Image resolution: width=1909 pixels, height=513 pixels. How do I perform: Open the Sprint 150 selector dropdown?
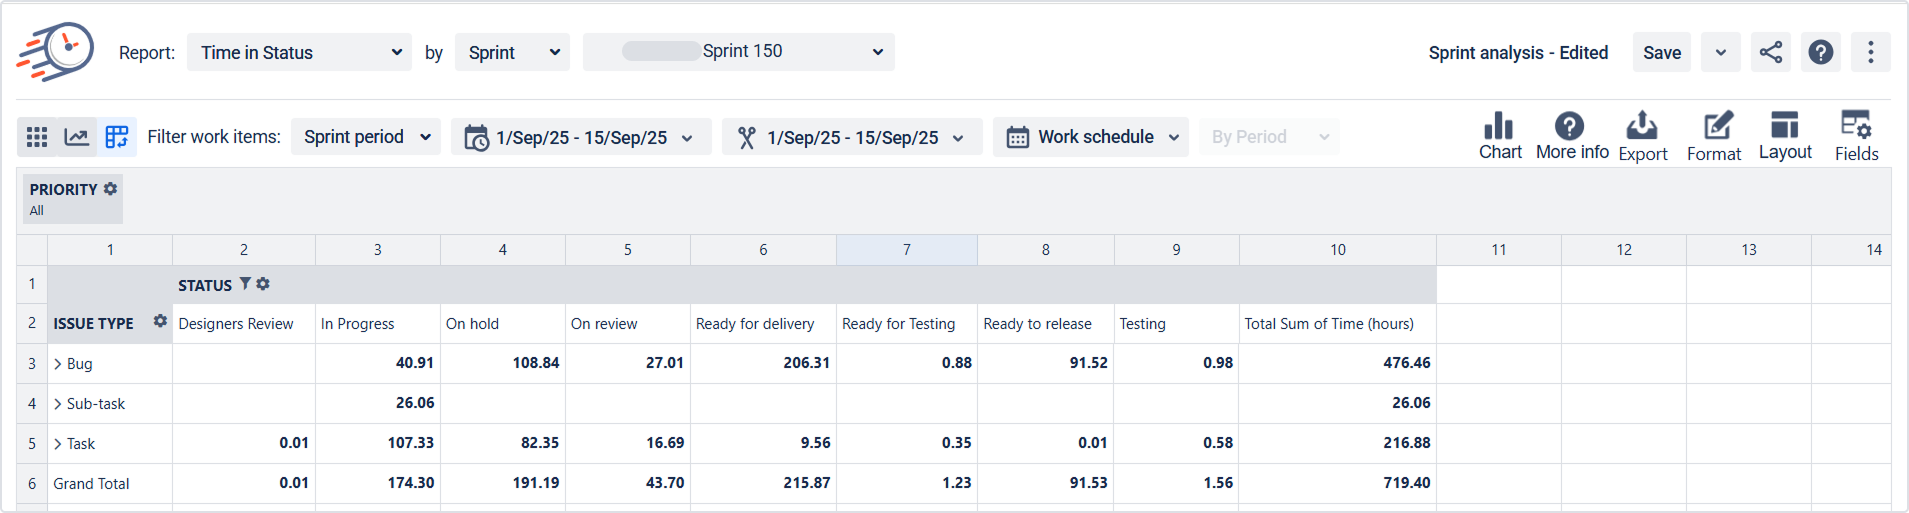click(738, 52)
